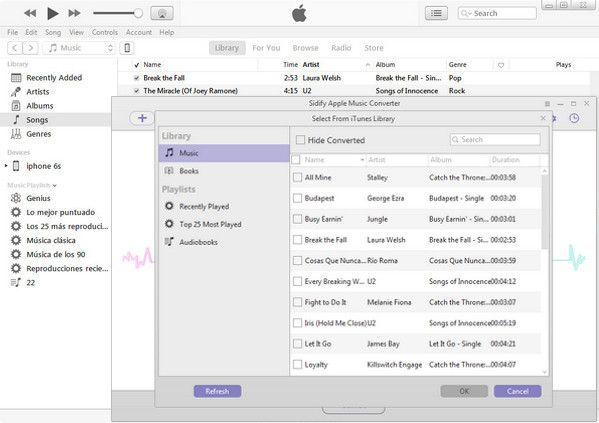This screenshot has height=423, width=599.
Task: Check the All Mine song checkbox
Action: 297,177
